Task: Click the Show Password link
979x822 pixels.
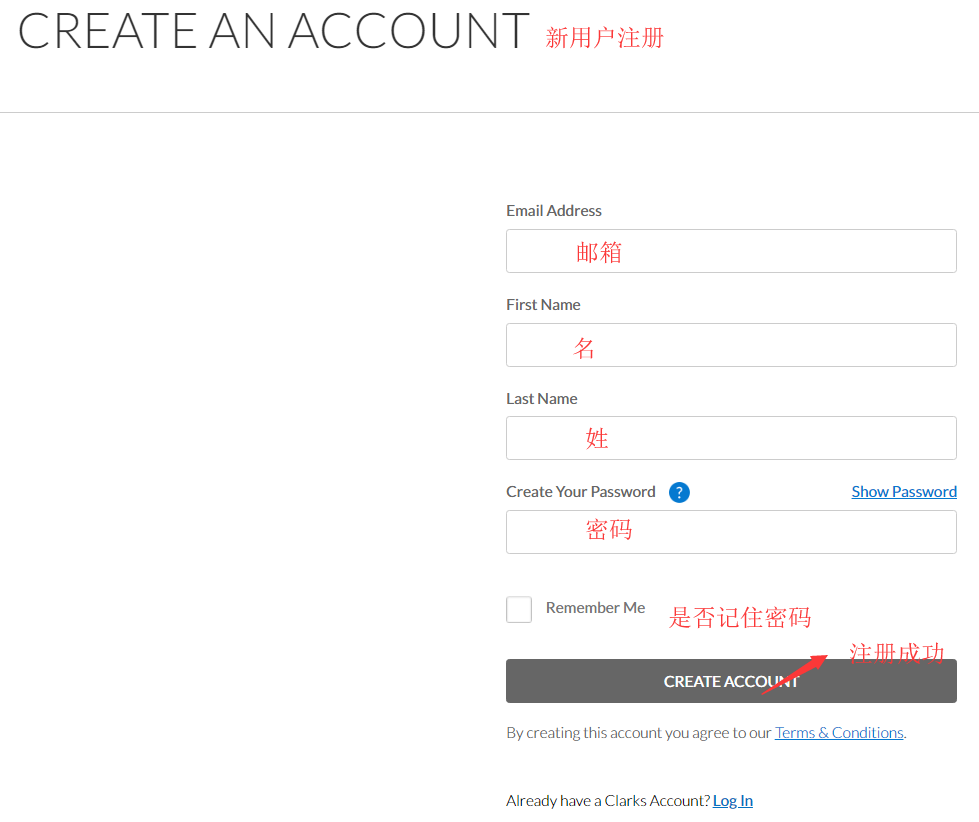Action: click(904, 492)
